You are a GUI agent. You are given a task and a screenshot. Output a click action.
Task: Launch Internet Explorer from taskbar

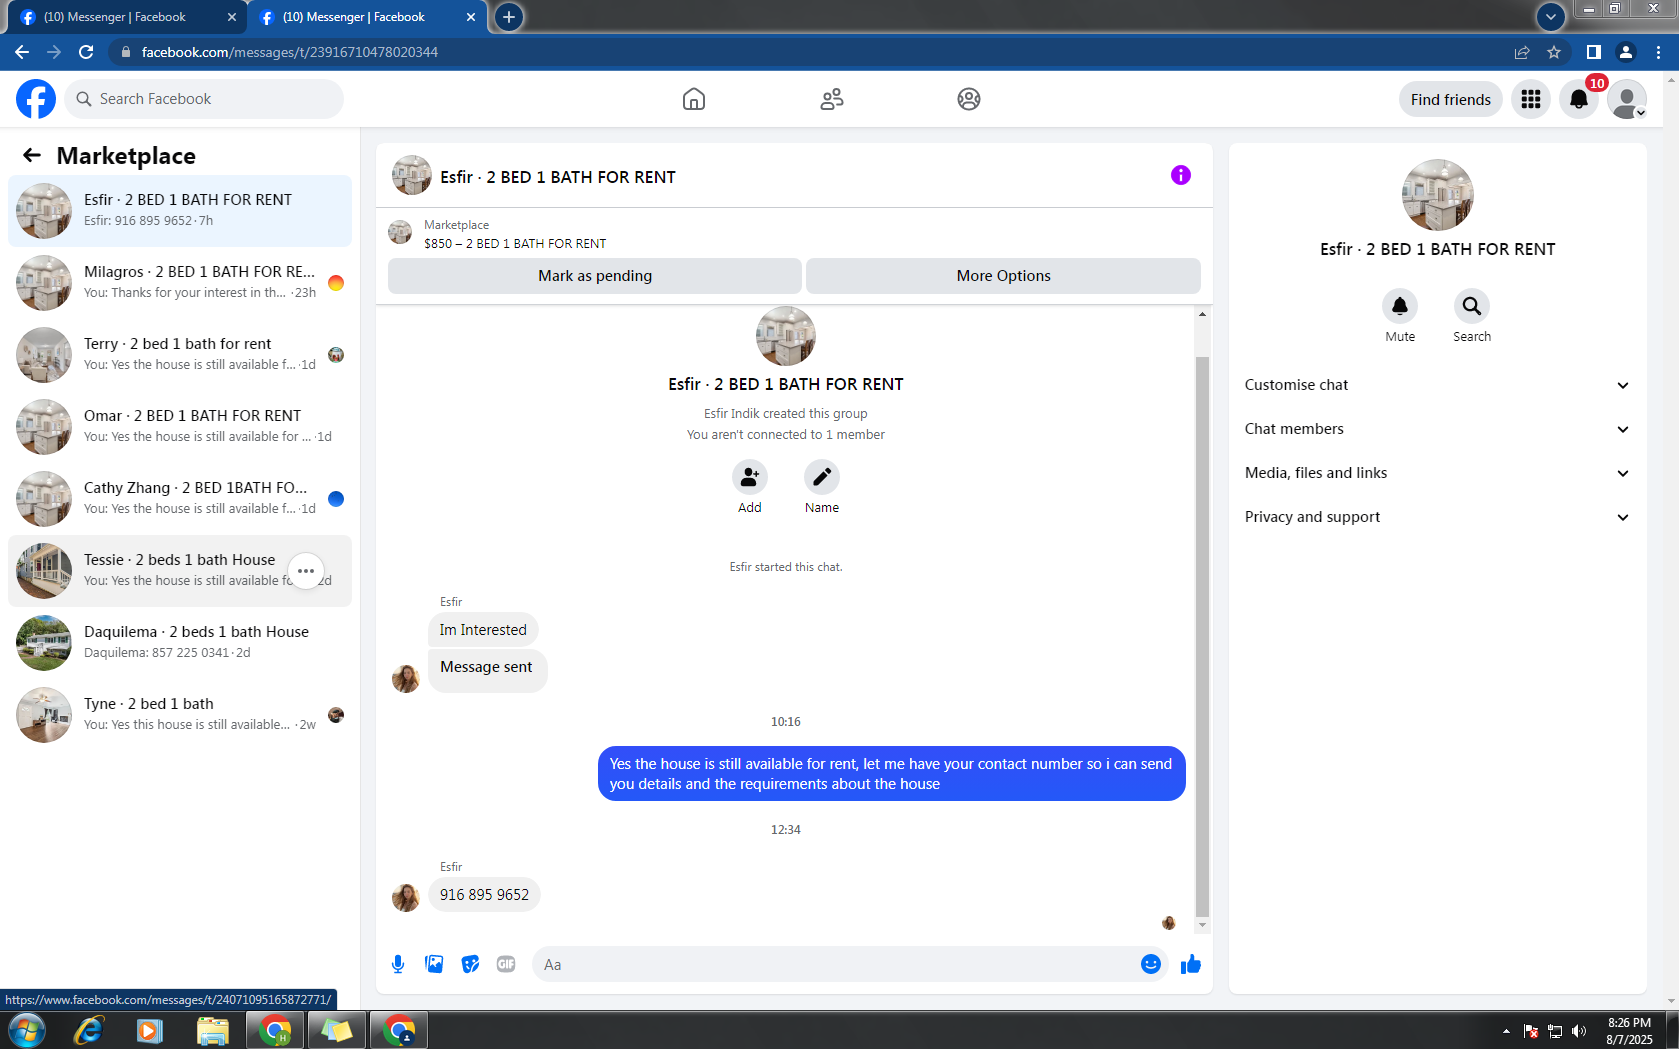89,1030
